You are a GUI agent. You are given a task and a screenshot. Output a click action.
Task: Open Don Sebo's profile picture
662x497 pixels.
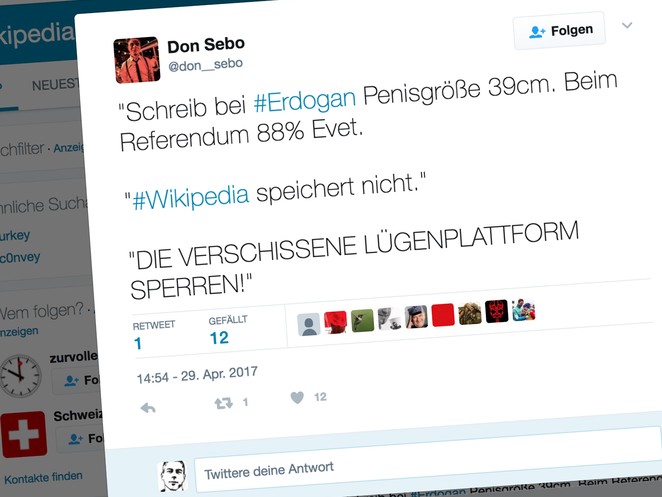137,60
